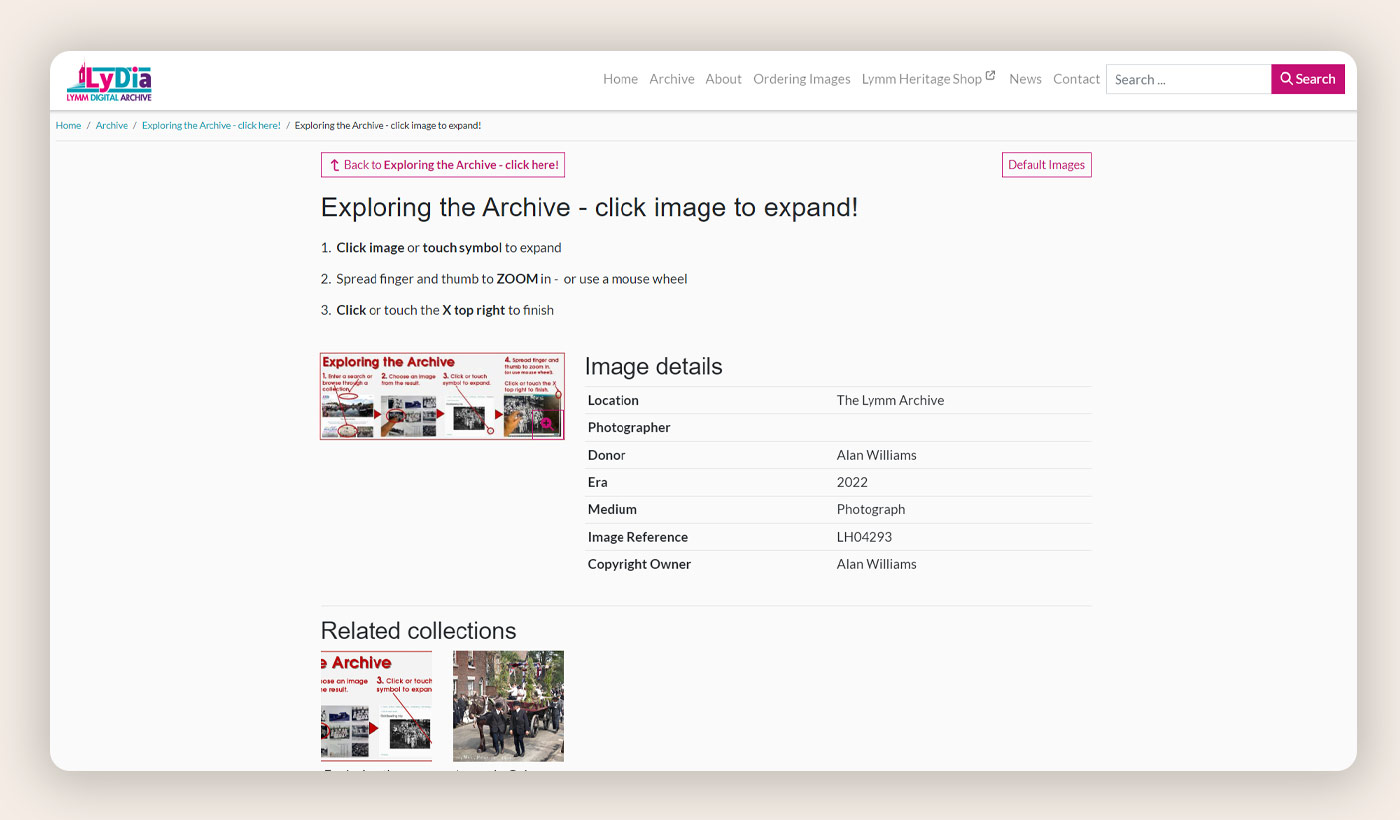Open the About page from the navbar
Screen dimensions: 1400x820
pos(723,79)
